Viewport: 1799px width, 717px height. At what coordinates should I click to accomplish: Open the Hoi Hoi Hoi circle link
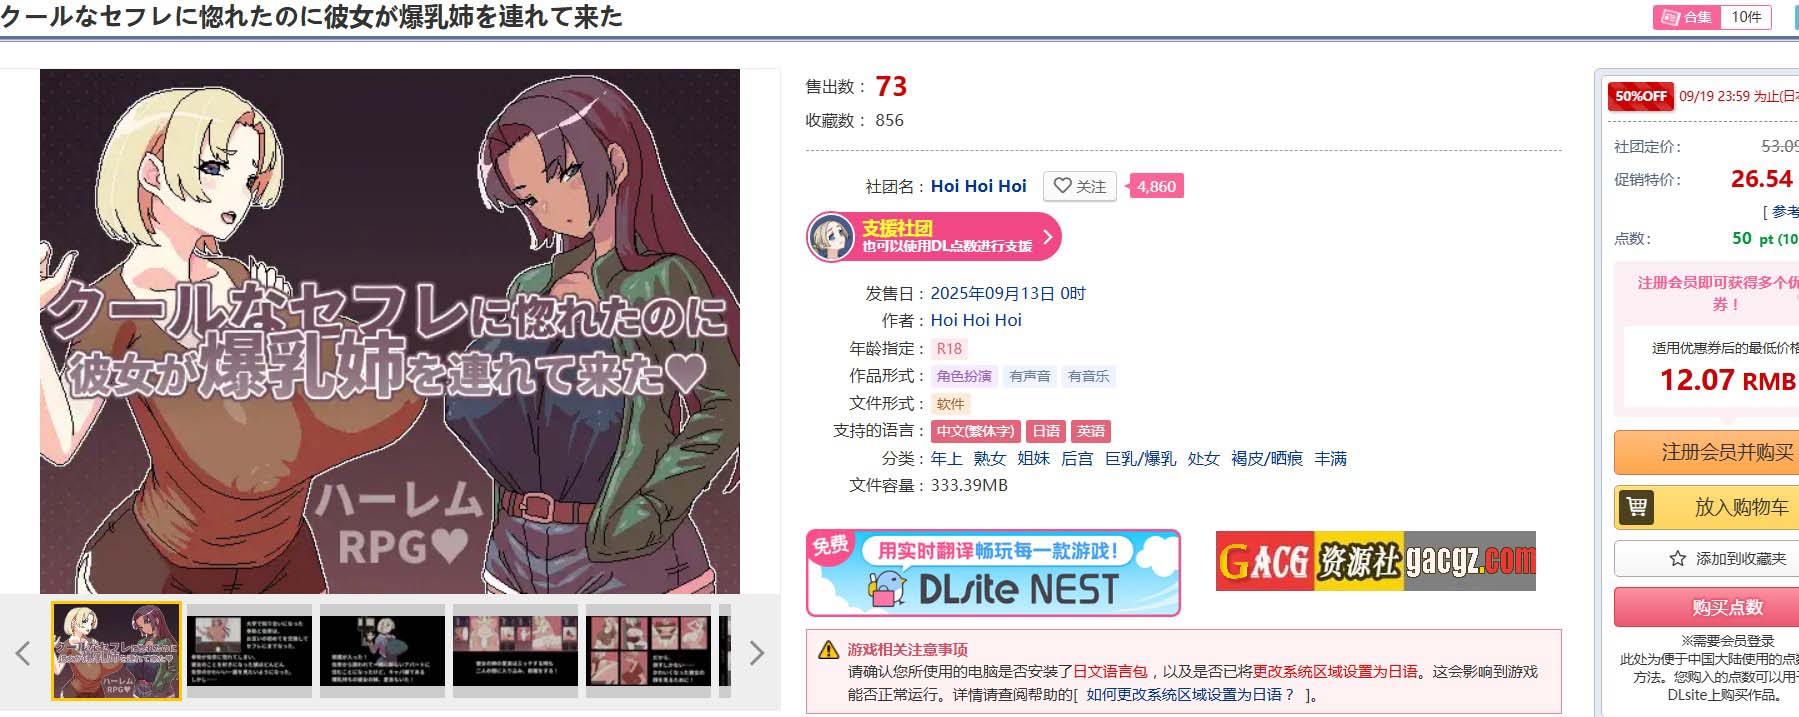pos(978,186)
